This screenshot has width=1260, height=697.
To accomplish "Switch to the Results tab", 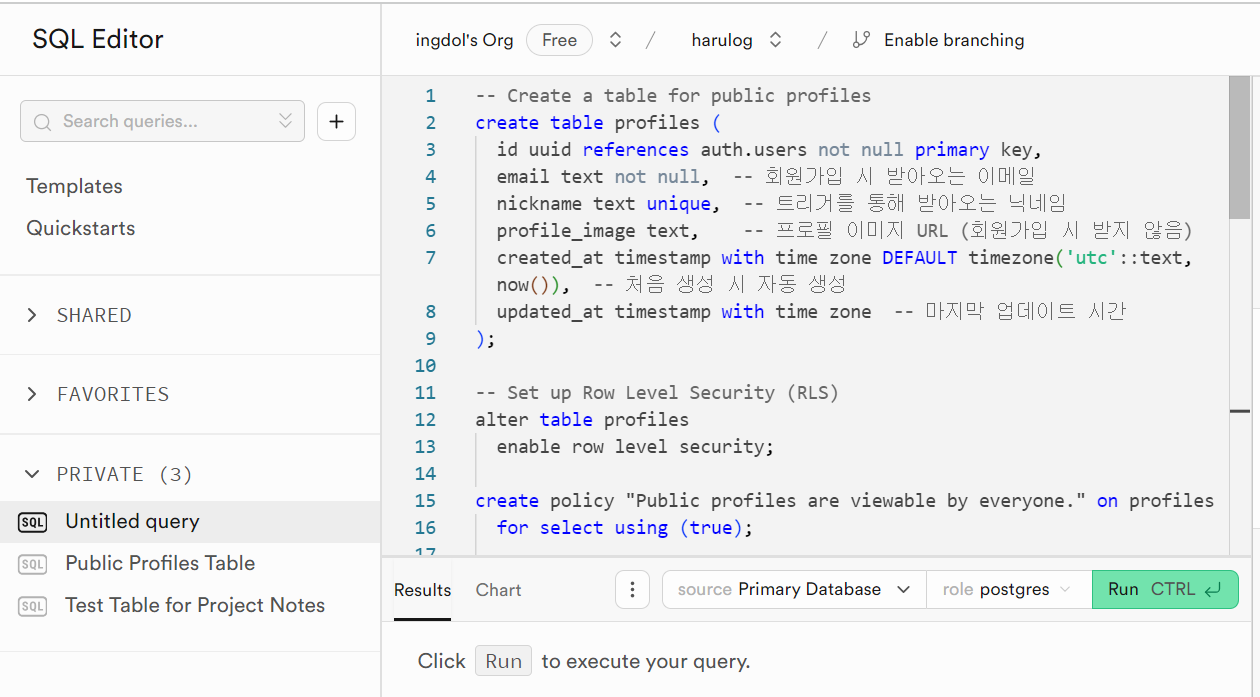I will (422, 590).
